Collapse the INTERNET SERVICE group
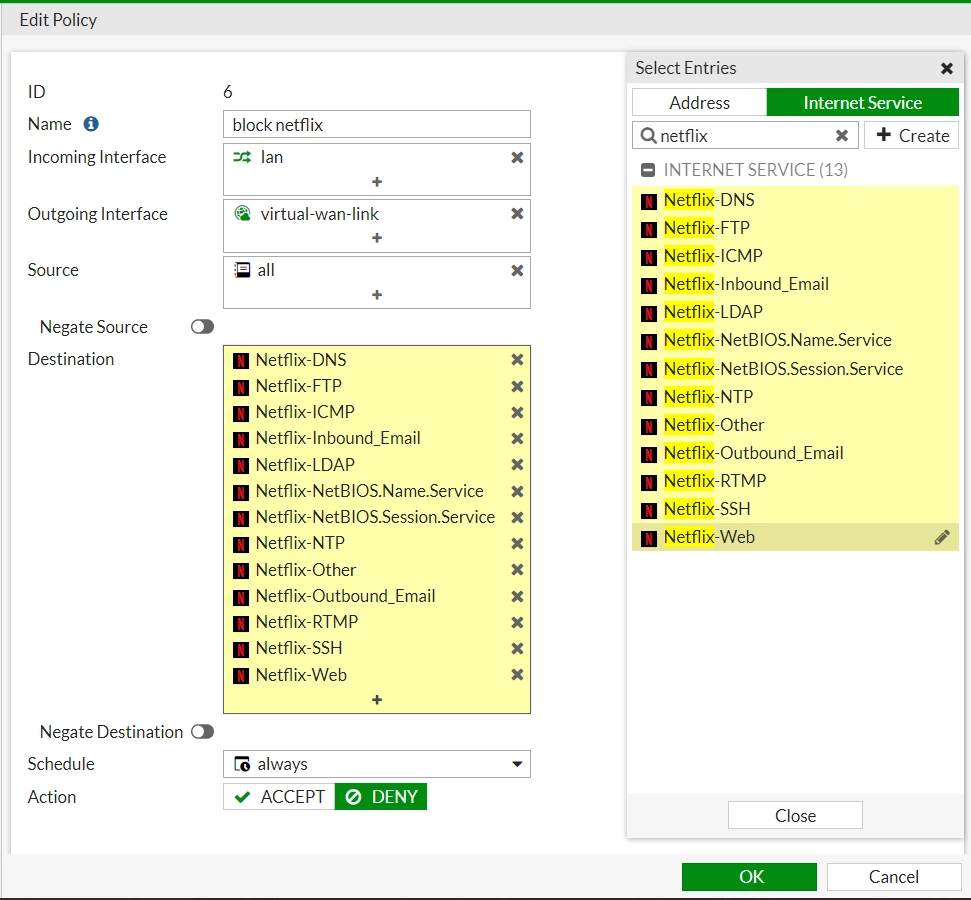Screen dimensions: 971x900 [x=648, y=170]
